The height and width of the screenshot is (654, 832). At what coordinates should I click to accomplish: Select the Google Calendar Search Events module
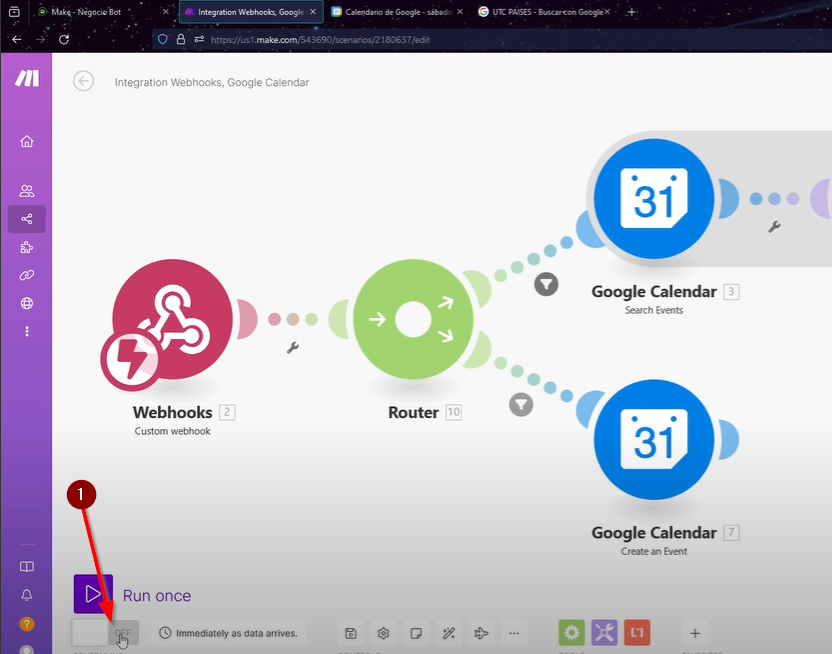tap(654, 199)
